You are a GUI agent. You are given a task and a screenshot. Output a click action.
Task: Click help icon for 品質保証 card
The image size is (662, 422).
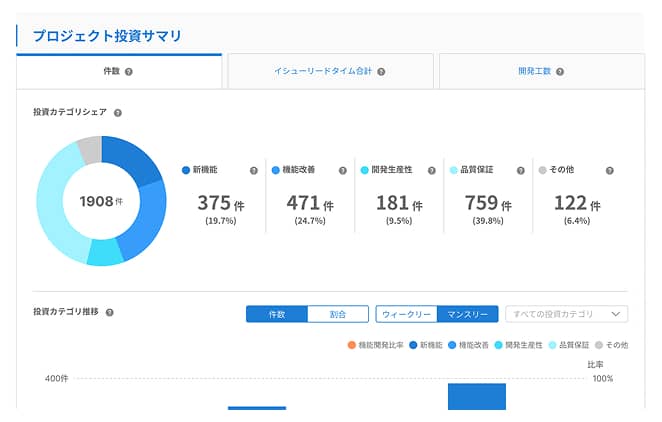(521, 170)
